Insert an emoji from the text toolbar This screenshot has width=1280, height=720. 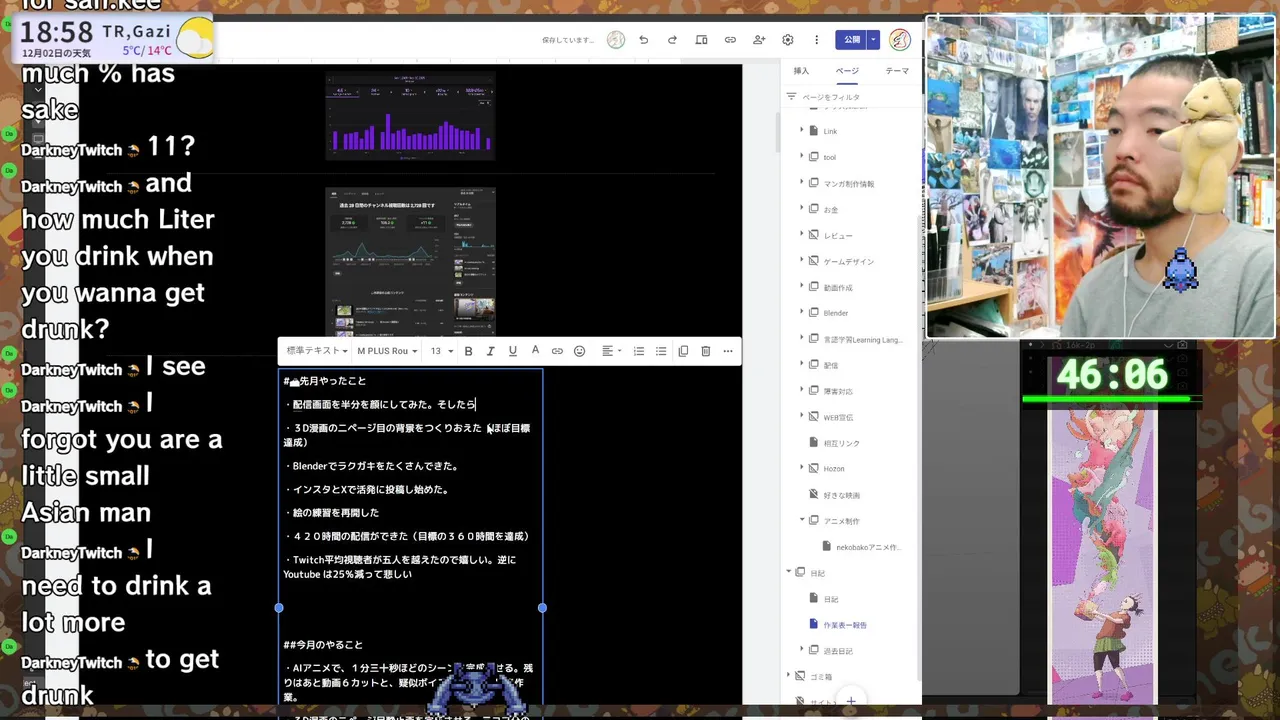(x=579, y=351)
